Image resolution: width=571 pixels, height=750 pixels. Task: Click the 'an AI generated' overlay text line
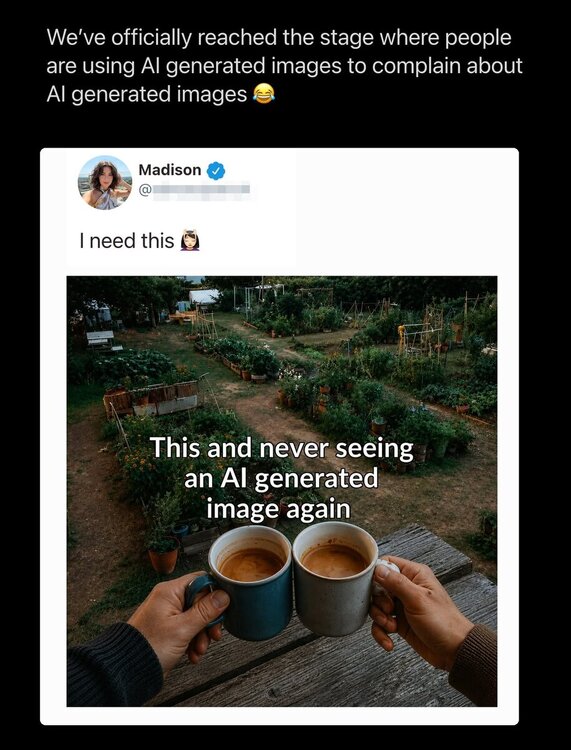tap(281, 479)
